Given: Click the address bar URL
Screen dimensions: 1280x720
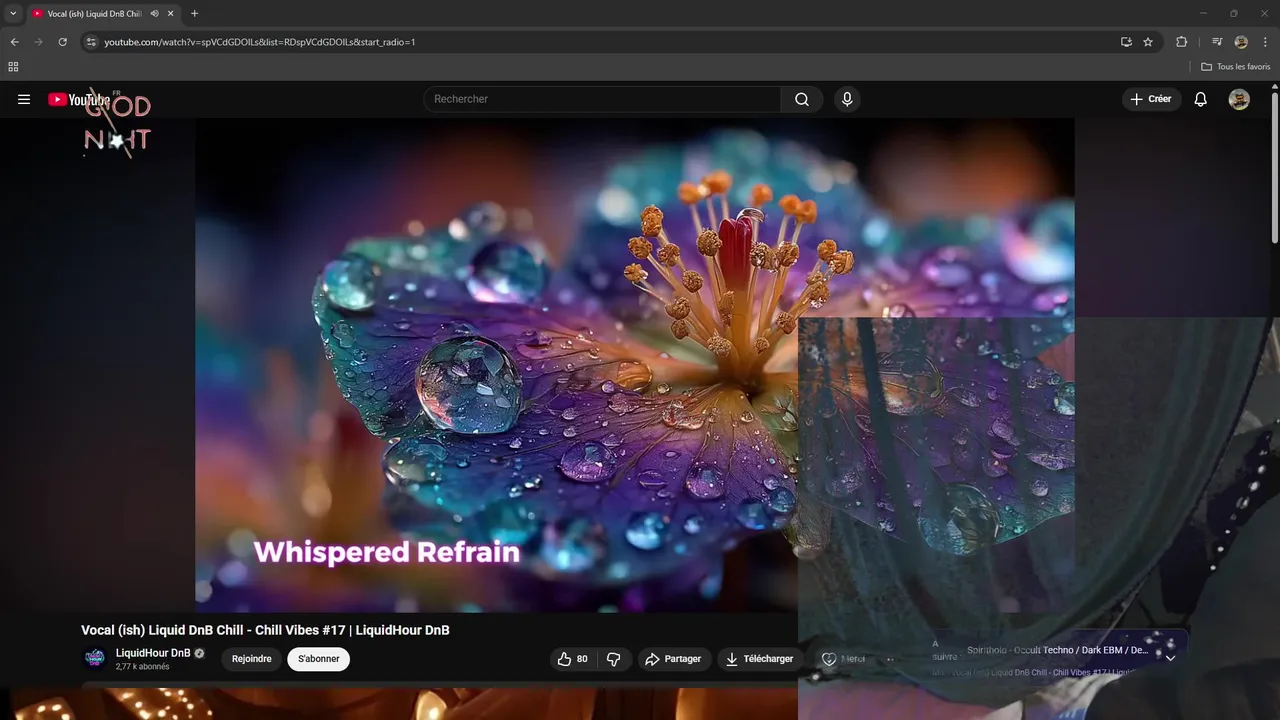Looking at the screenshot, I should pos(260,42).
